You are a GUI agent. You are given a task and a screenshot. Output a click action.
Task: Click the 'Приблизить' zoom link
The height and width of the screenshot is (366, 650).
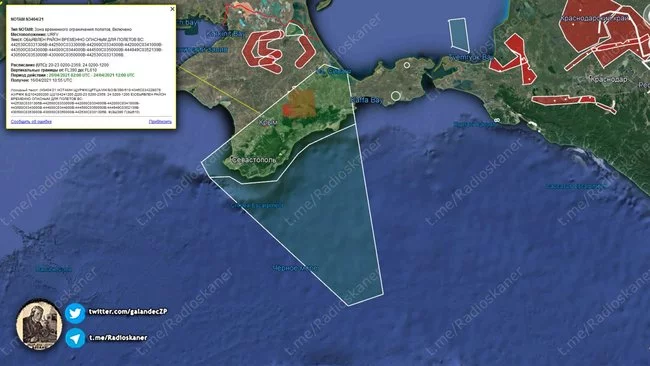(160, 122)
